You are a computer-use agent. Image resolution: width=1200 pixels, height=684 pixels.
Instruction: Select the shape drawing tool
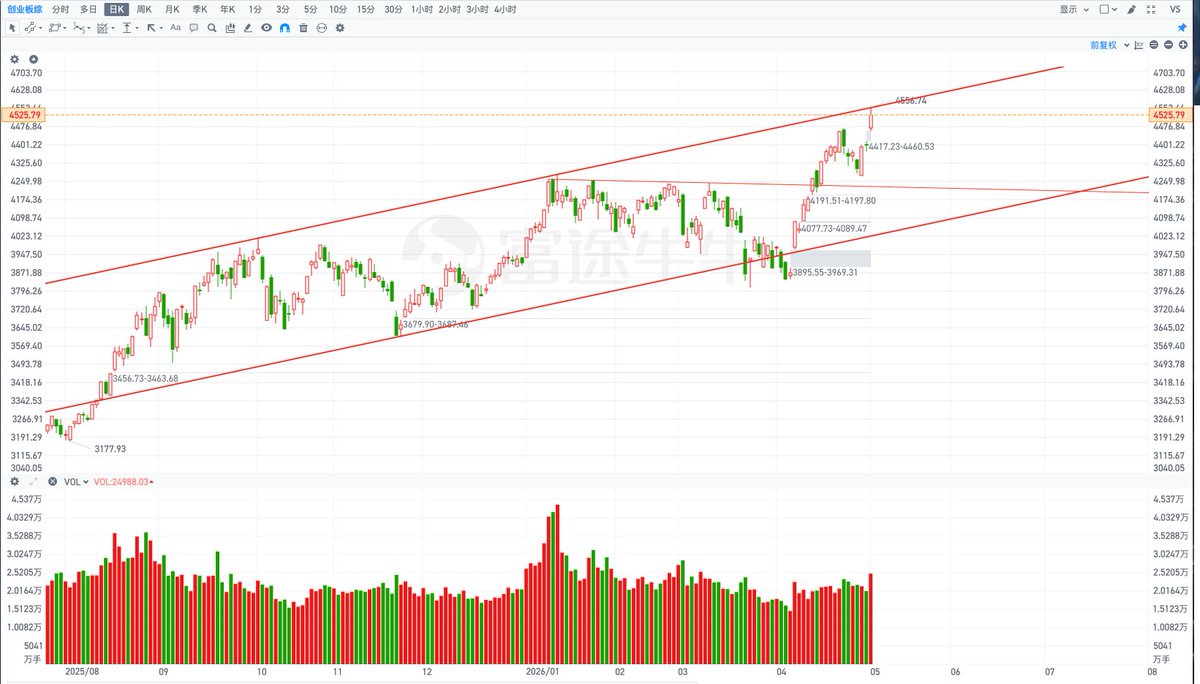53,28
